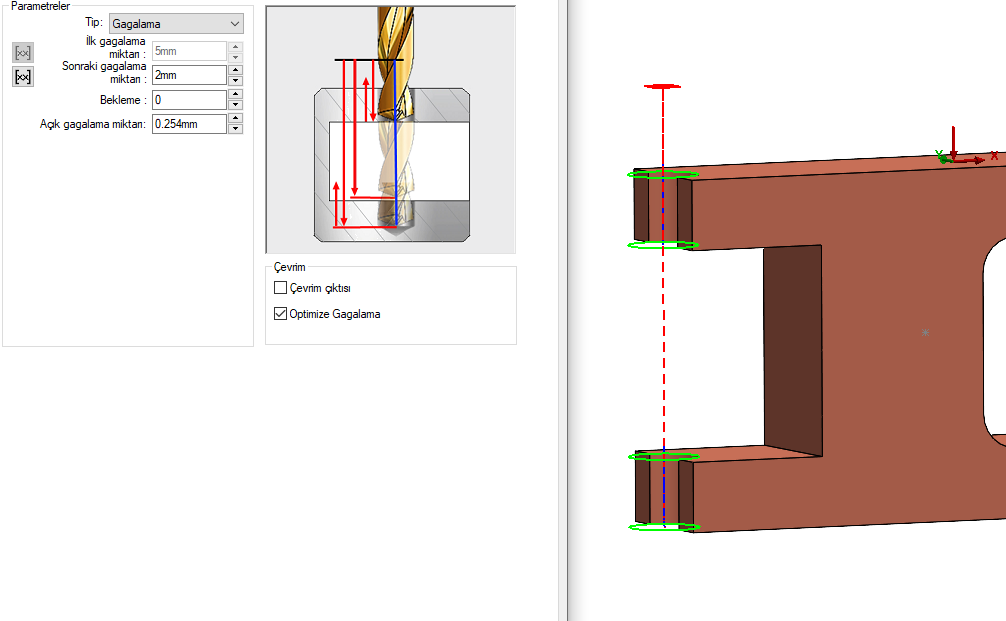Click the red drill start marker above the part
Image resolution: width=1006 pixels, height=621 pixels.
[662, 87]
